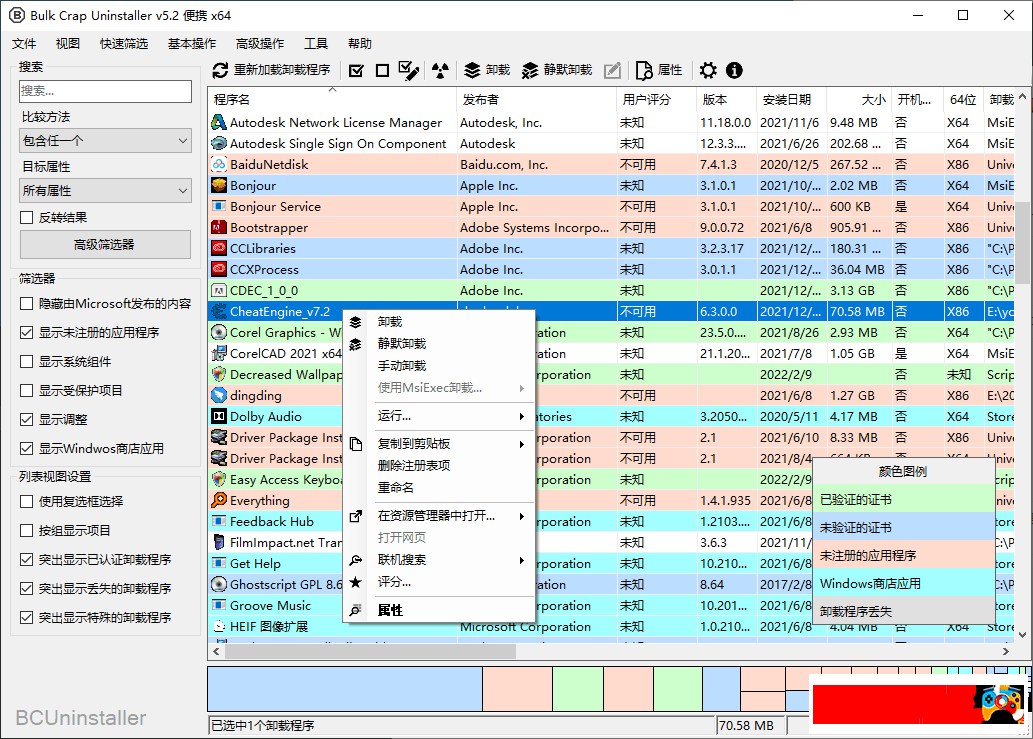Click the Ghostscript GPL row icon

coord(219,584)
